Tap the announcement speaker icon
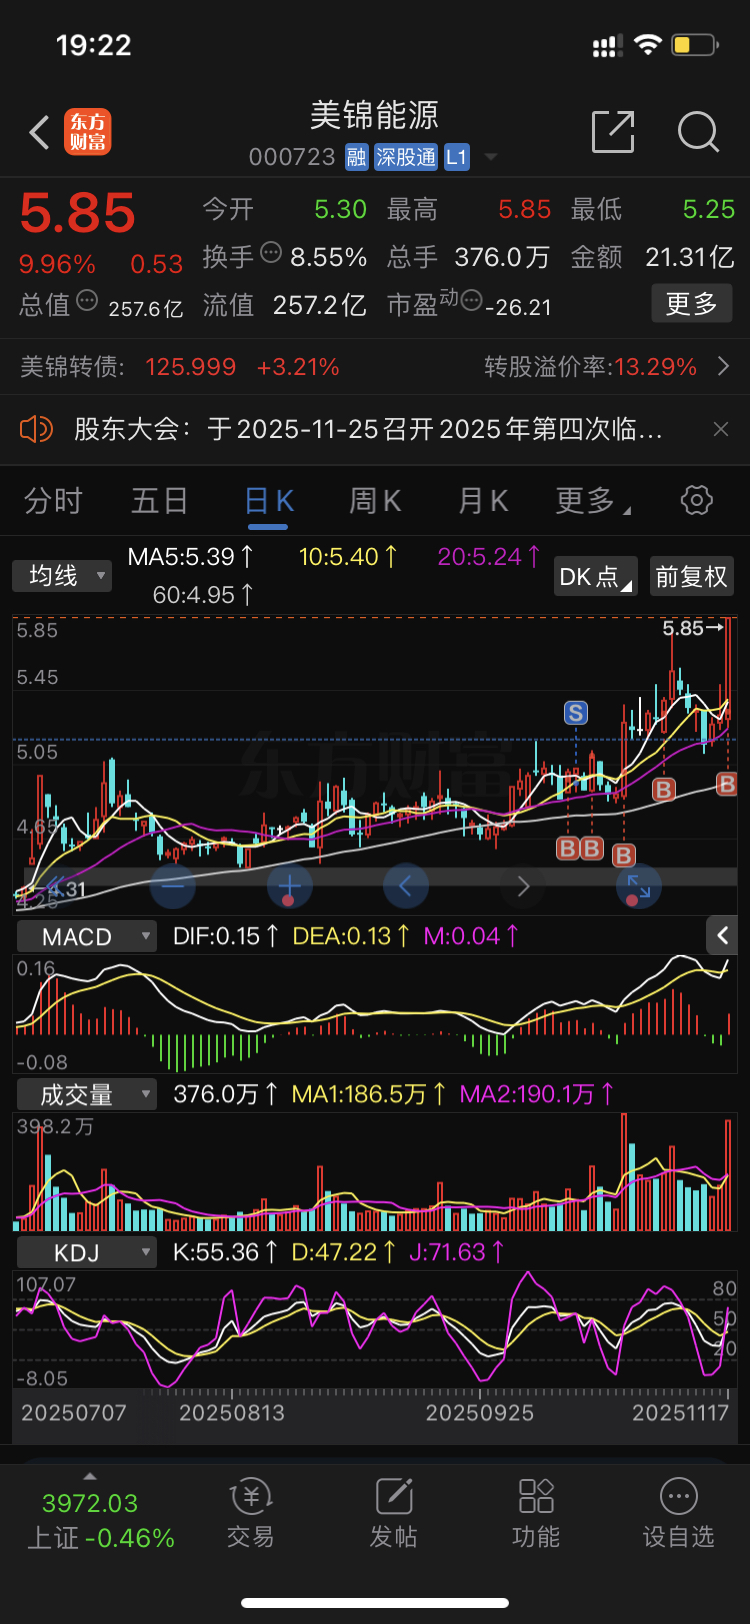This screenshot has width=750, height=1624. point(36,429)
